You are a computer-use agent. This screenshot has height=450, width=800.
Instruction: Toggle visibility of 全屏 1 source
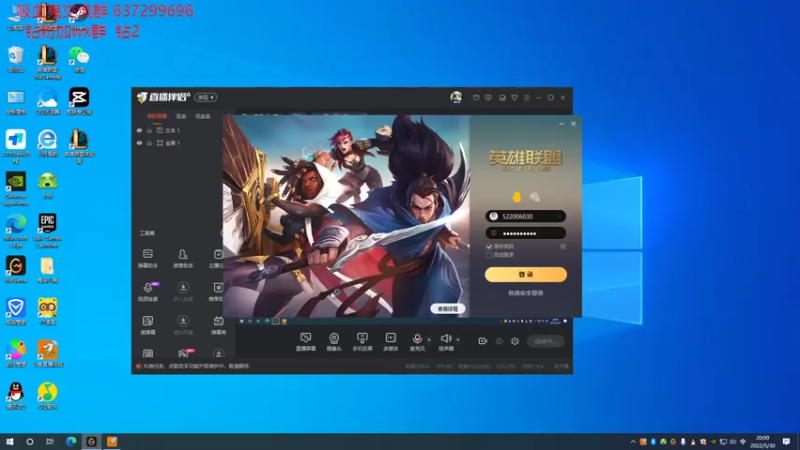(139, 143)
